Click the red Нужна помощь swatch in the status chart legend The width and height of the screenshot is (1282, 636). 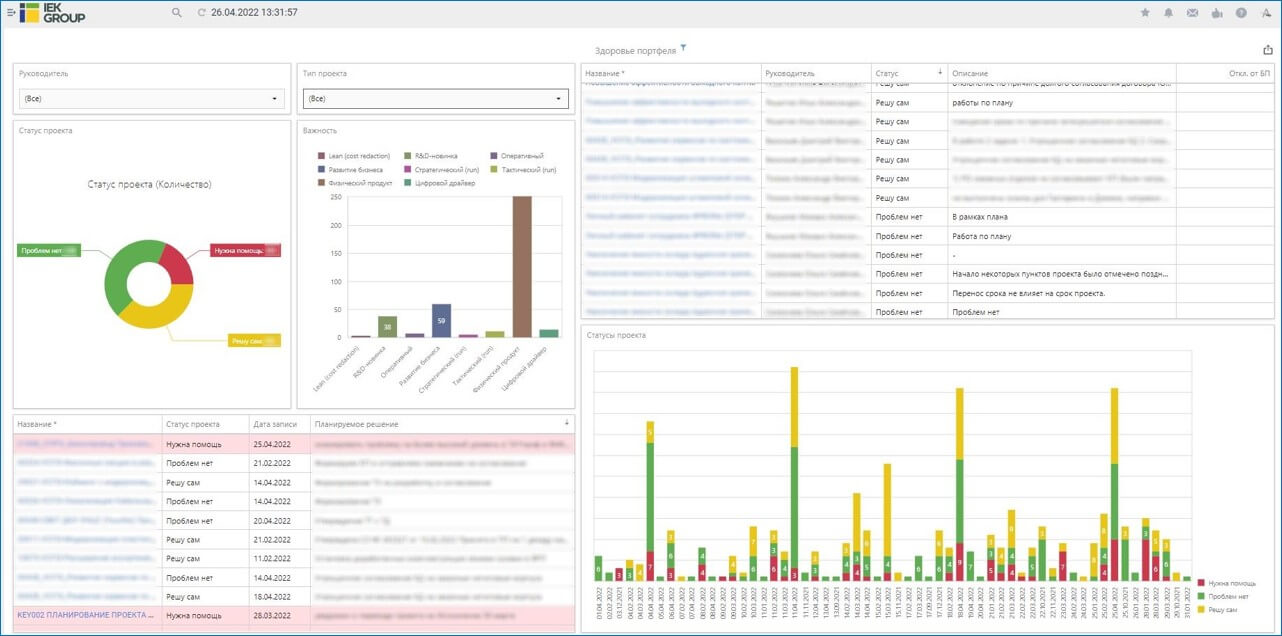(1203, 583)
